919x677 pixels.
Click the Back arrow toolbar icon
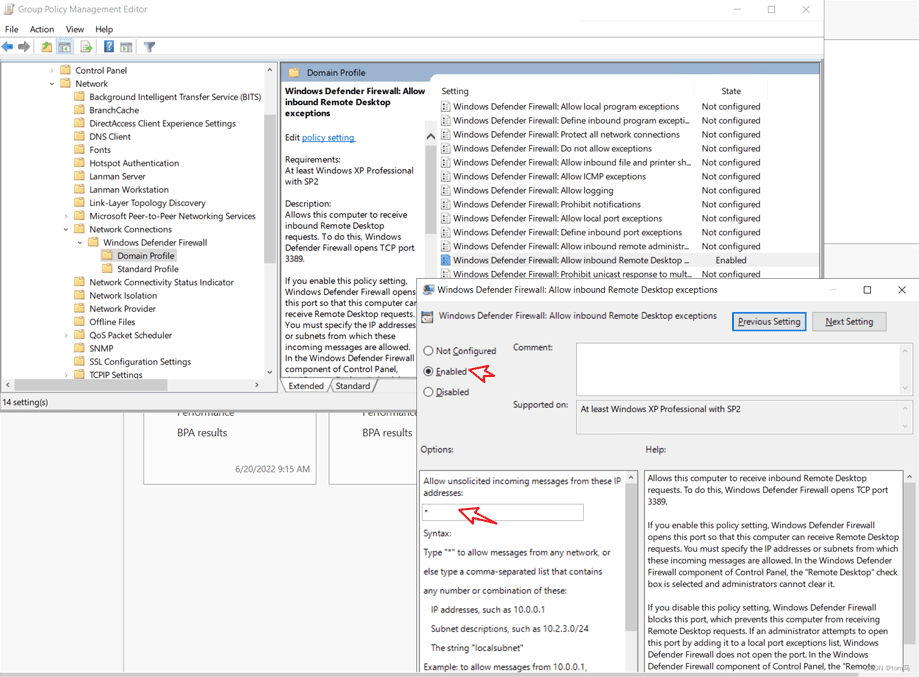8,47
